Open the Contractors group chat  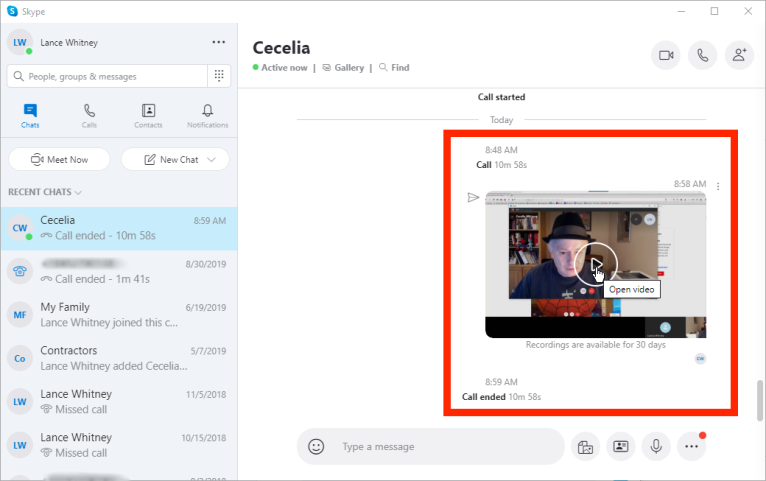(119, 358)
